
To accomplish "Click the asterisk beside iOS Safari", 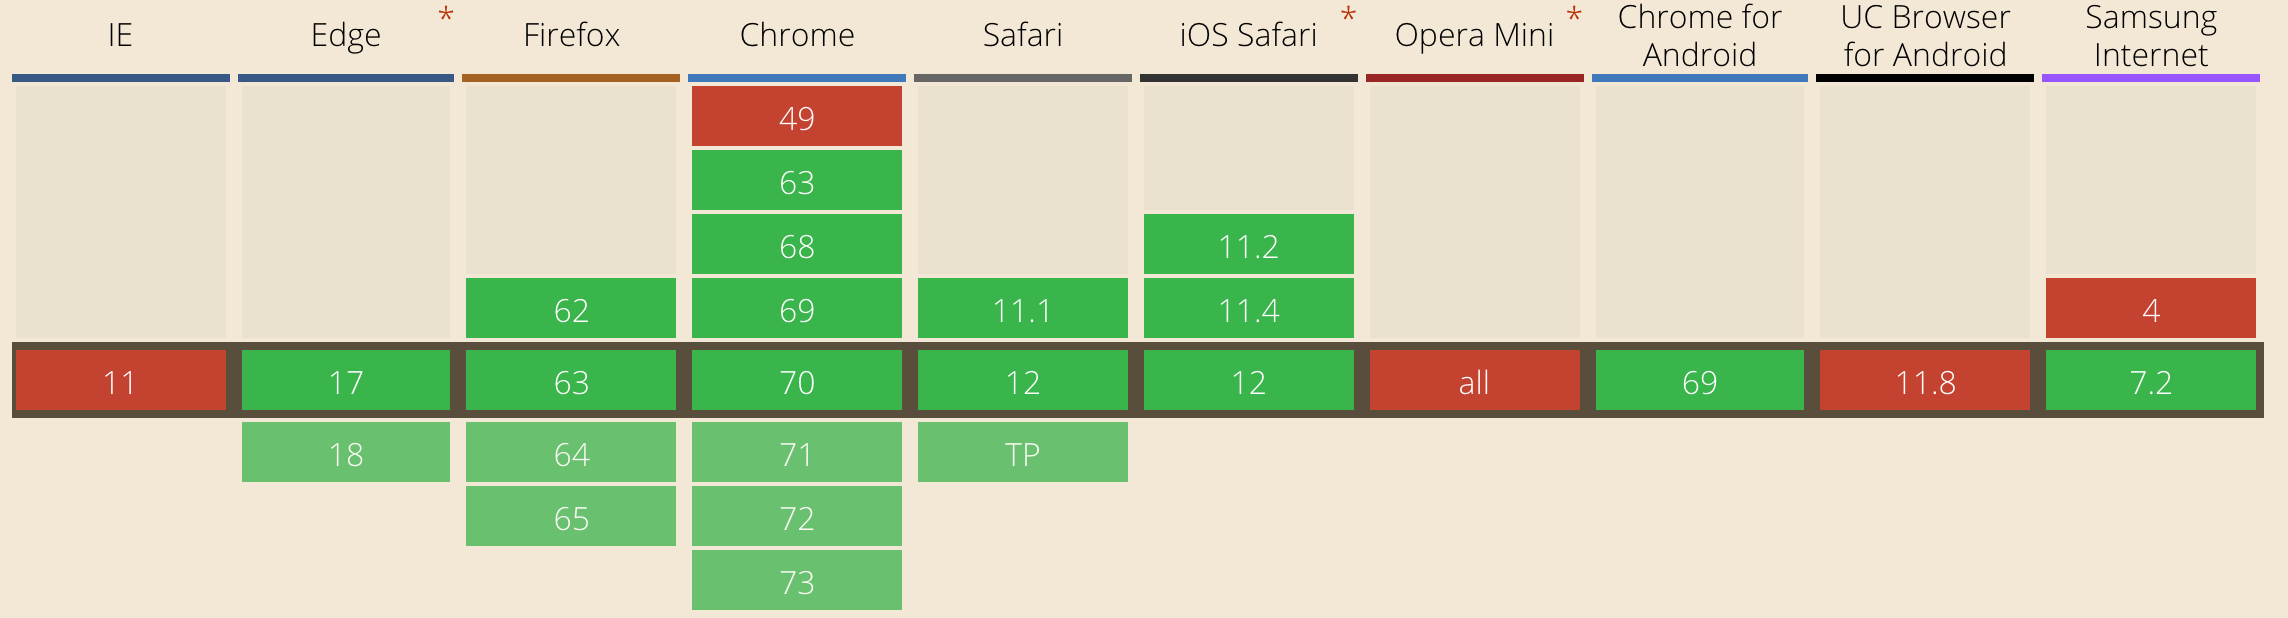I will [1348, 16].
